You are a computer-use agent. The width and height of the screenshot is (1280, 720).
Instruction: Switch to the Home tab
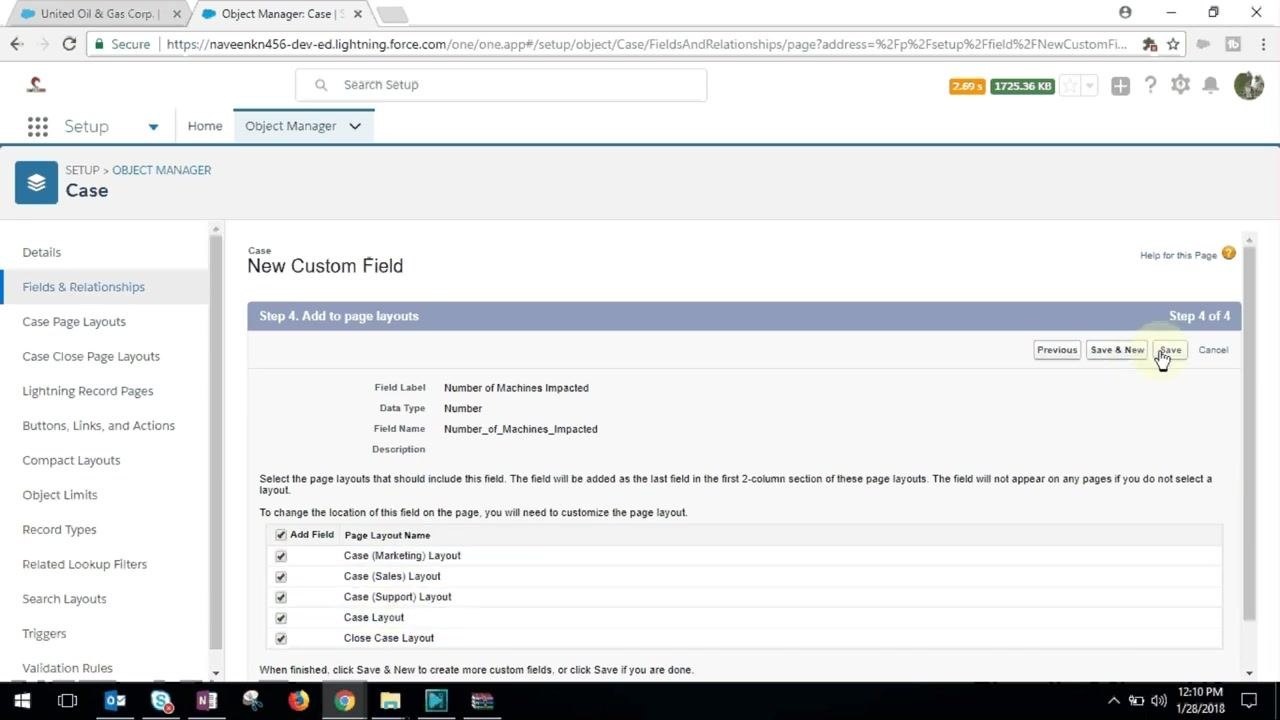click(205, 126)
